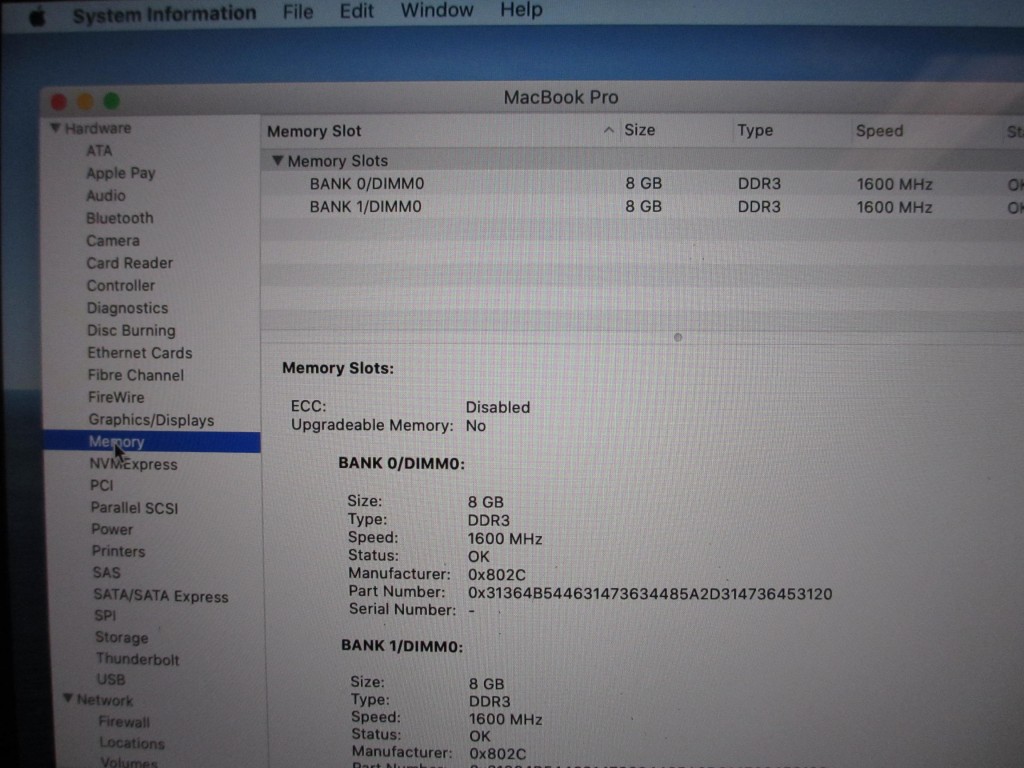Sort by the Memory Slot column header
The height and width of the screenshot is (768, 1024).
tap(314, 131)
